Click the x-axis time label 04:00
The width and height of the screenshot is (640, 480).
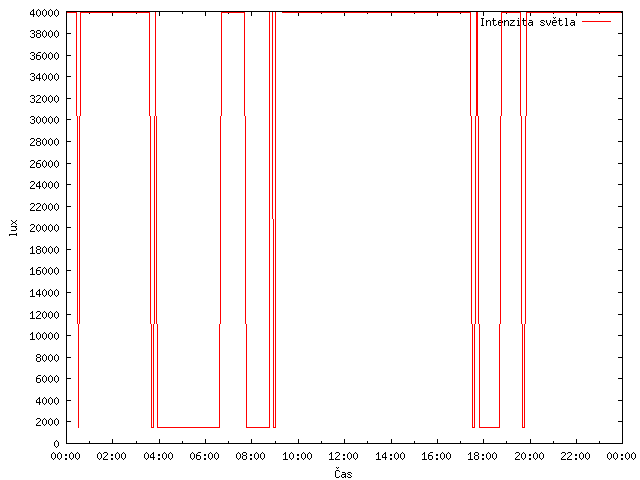(x=158, y=456)
